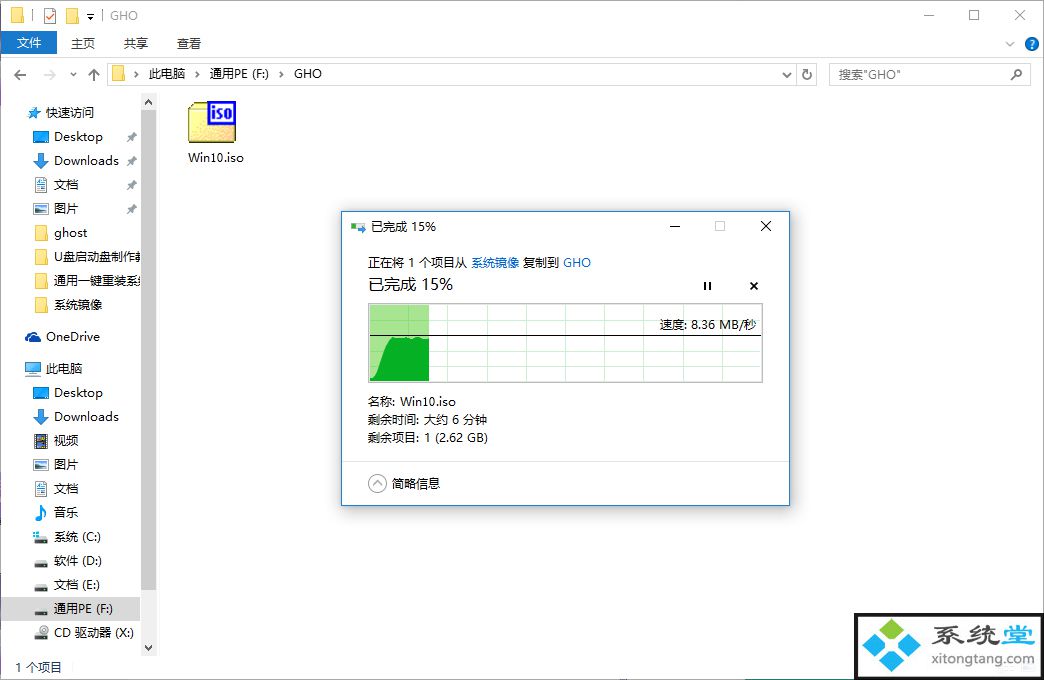Close the copy progress dialog window

[x=766, y=226]
